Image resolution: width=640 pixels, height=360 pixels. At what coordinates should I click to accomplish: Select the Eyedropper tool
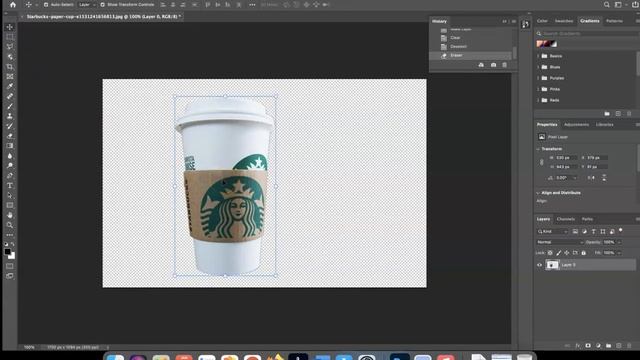10,86
